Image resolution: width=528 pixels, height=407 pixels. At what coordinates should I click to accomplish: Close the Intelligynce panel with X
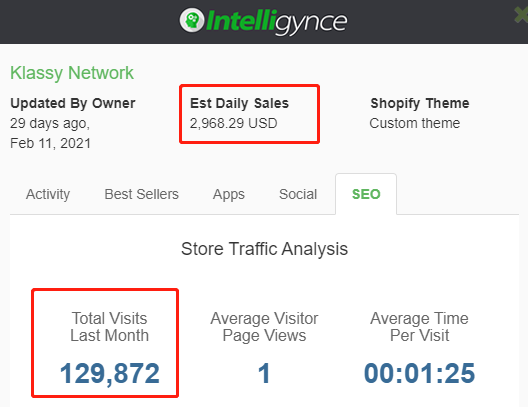pyautogui.click(x=522, y=15)
